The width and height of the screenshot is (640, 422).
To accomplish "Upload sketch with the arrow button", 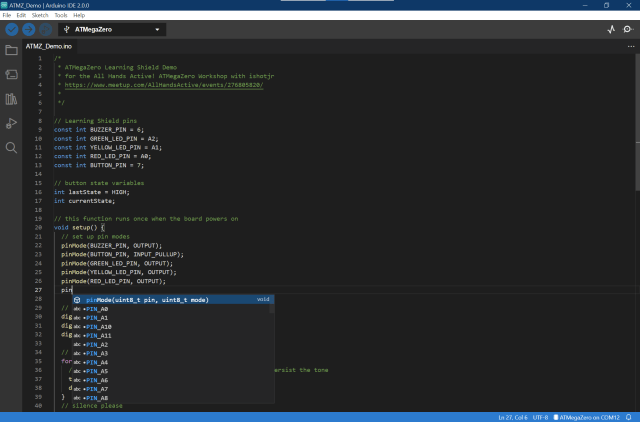I will (x=29, y=30).
